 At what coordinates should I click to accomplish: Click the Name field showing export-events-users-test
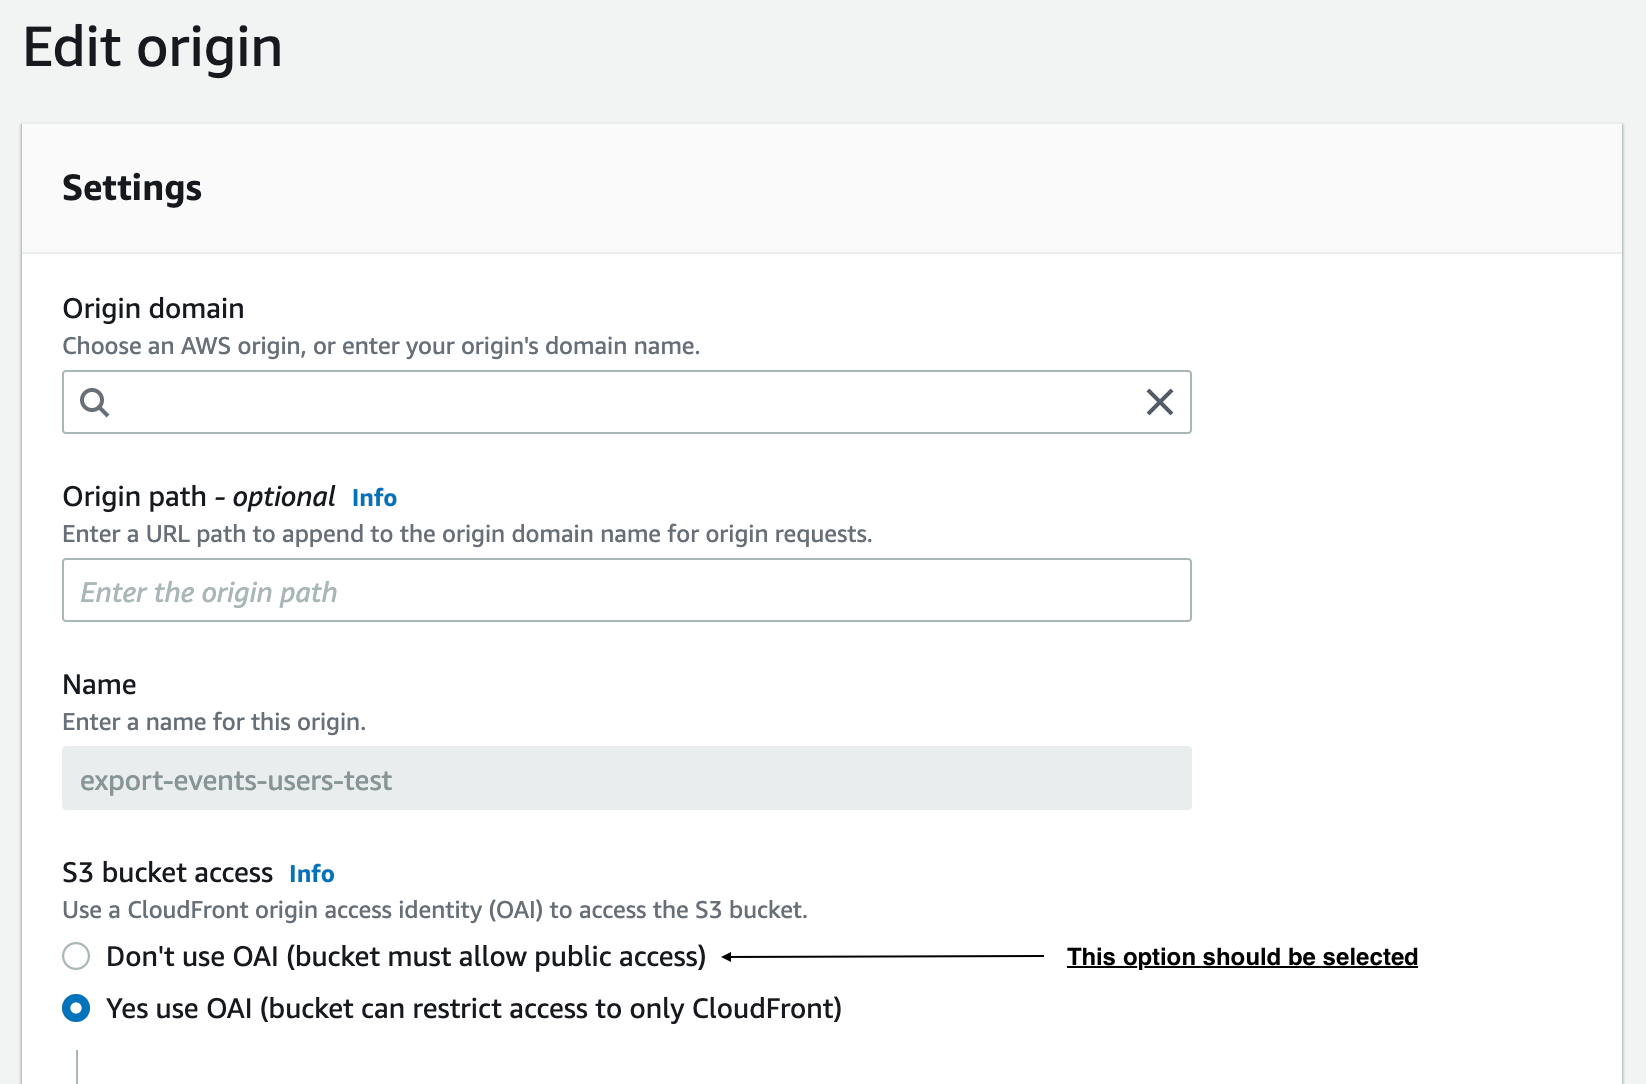tap(626, 779)
